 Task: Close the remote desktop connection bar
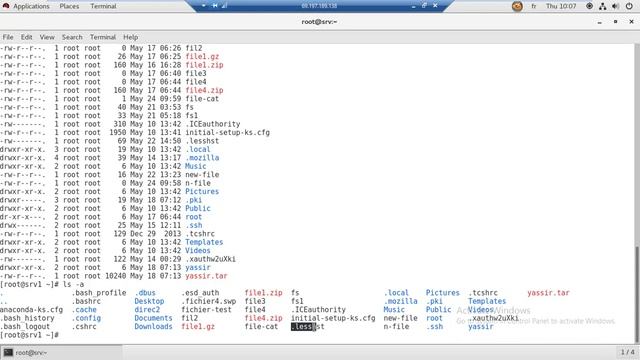point(435,6)
